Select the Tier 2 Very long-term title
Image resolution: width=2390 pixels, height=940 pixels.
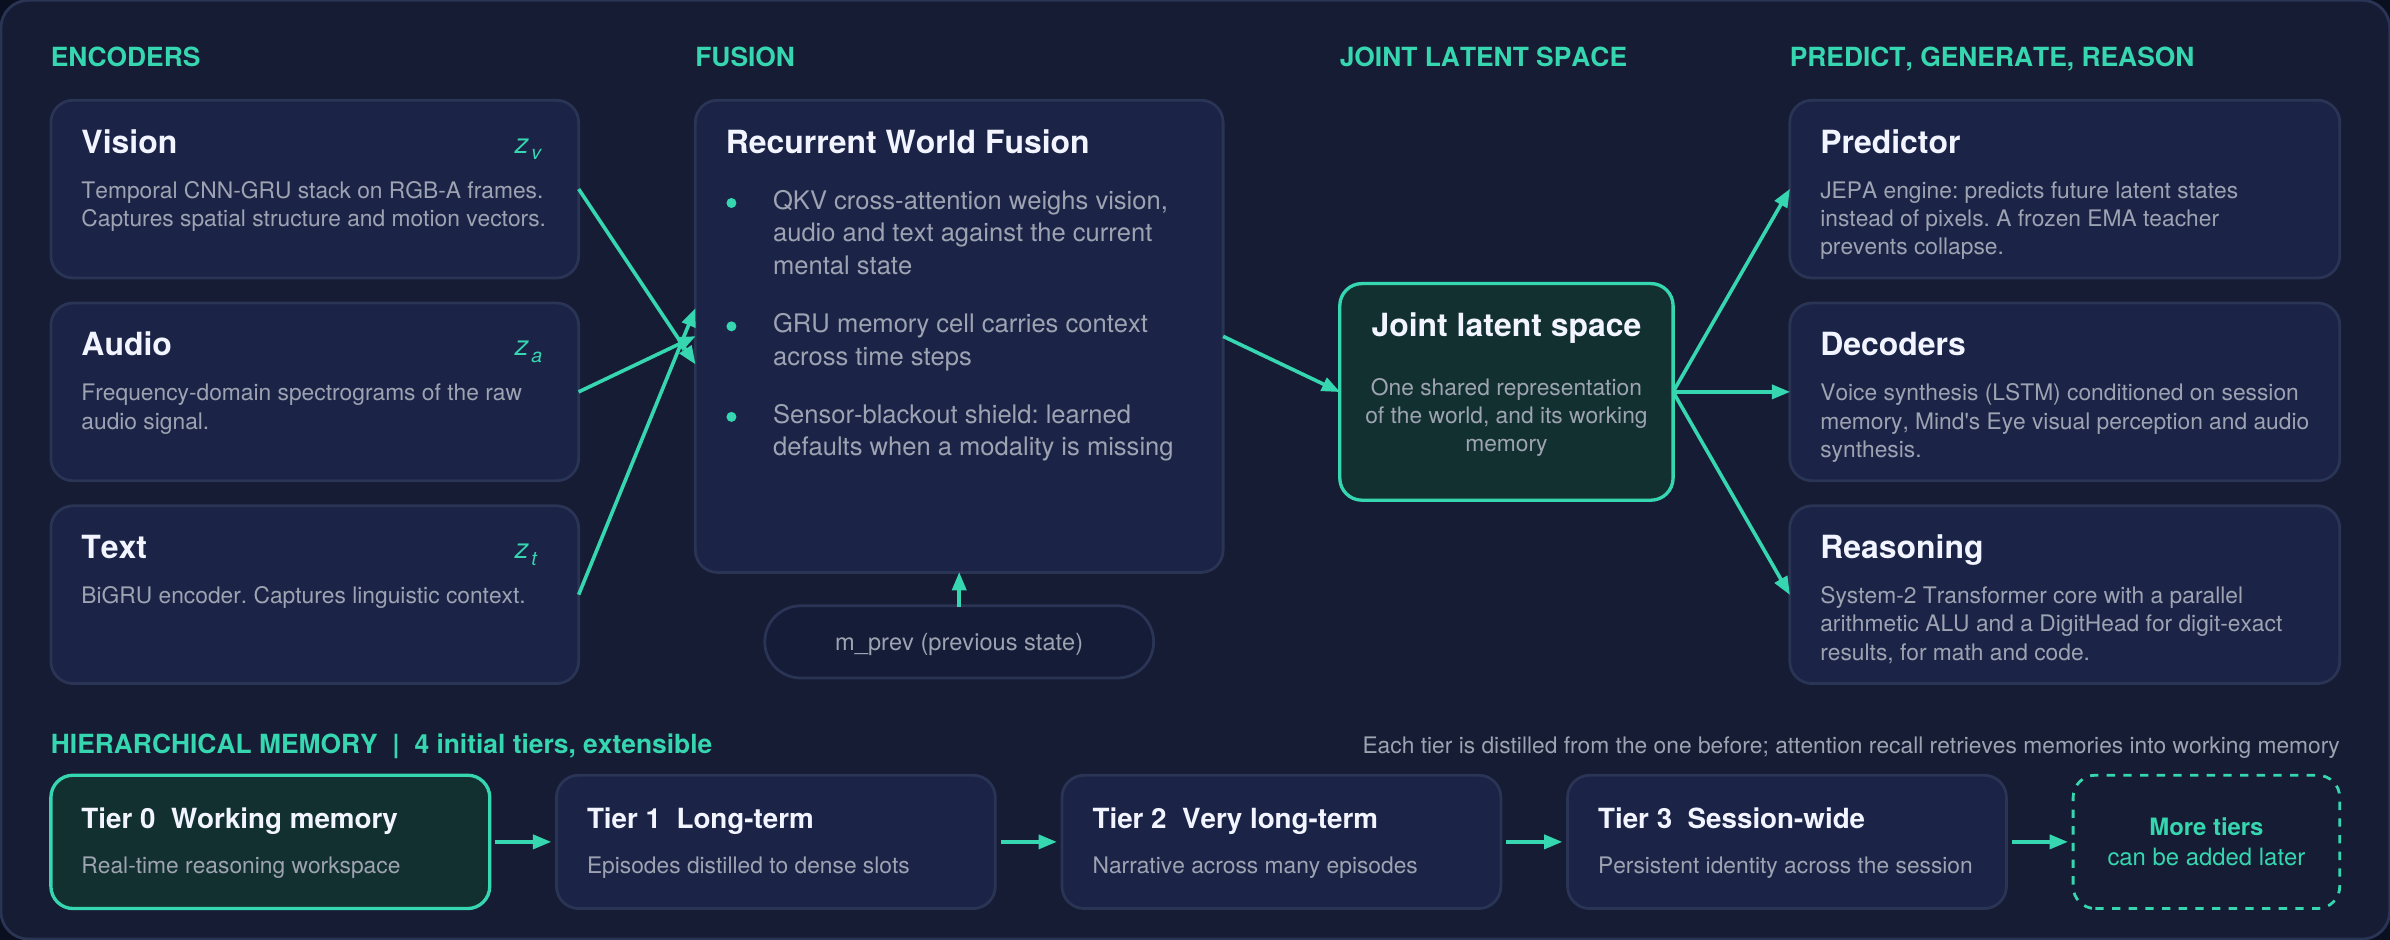pos(1235,818)
